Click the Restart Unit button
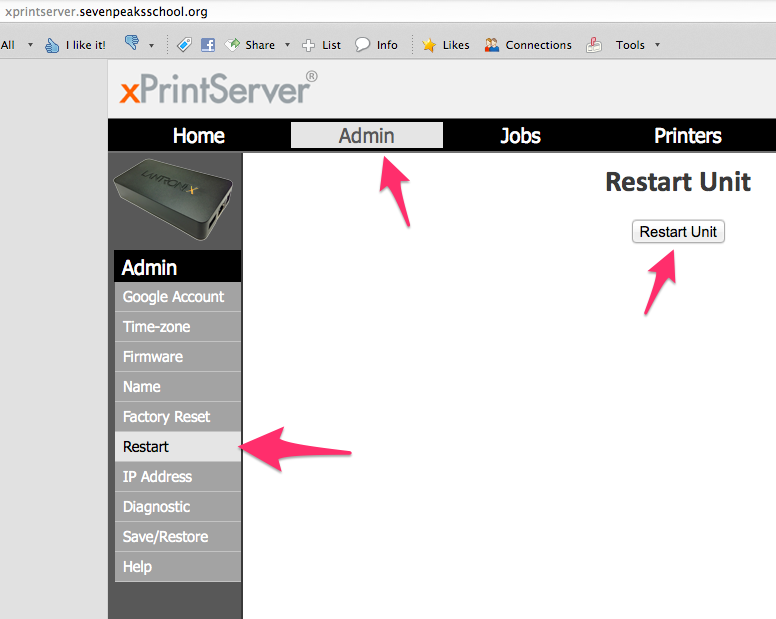Image resolution: width=776 pixels, height=619 pixels. (678, 232)
